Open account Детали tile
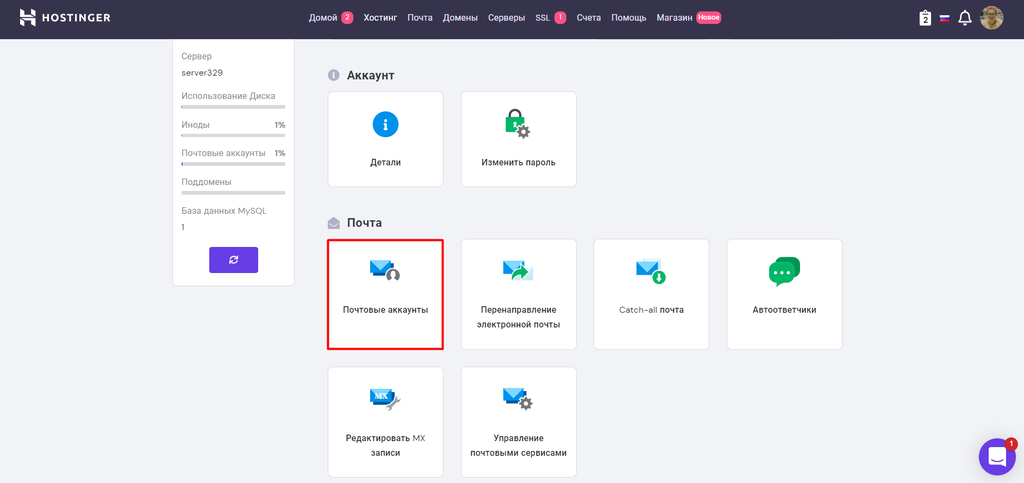The width and height of the screenshot is (1024, 483). (385, 139)
